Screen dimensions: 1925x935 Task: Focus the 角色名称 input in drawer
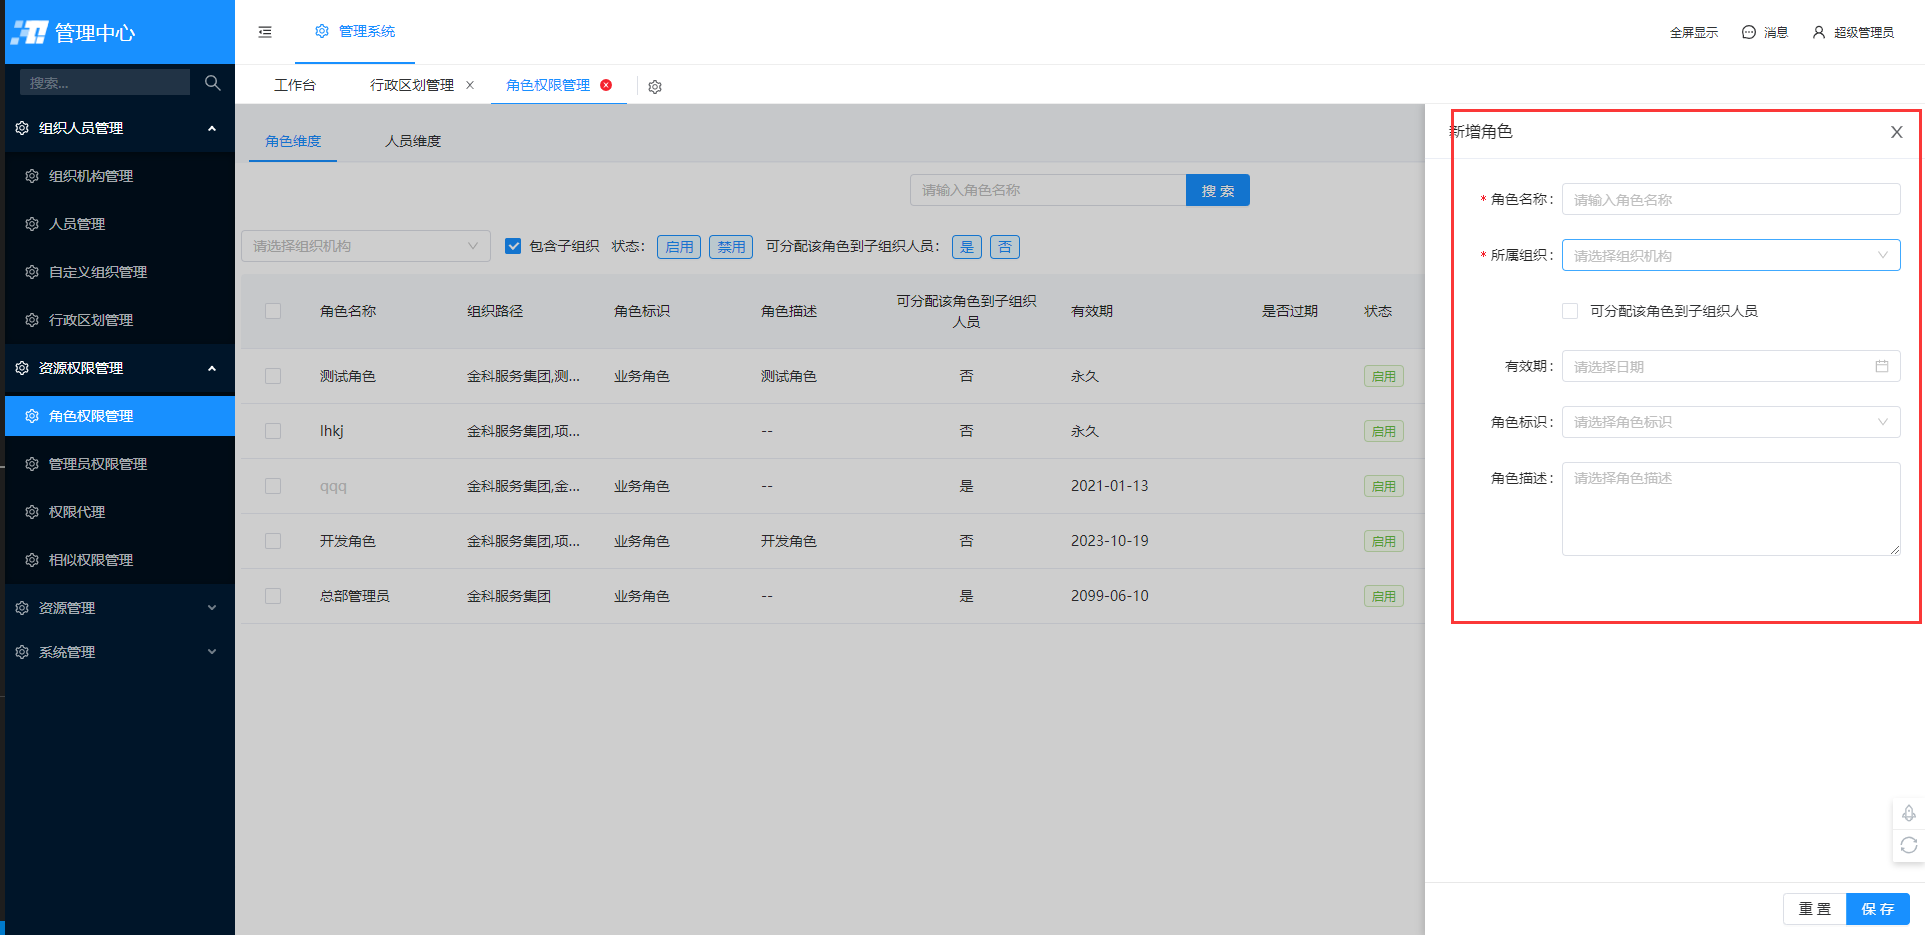1731,199
